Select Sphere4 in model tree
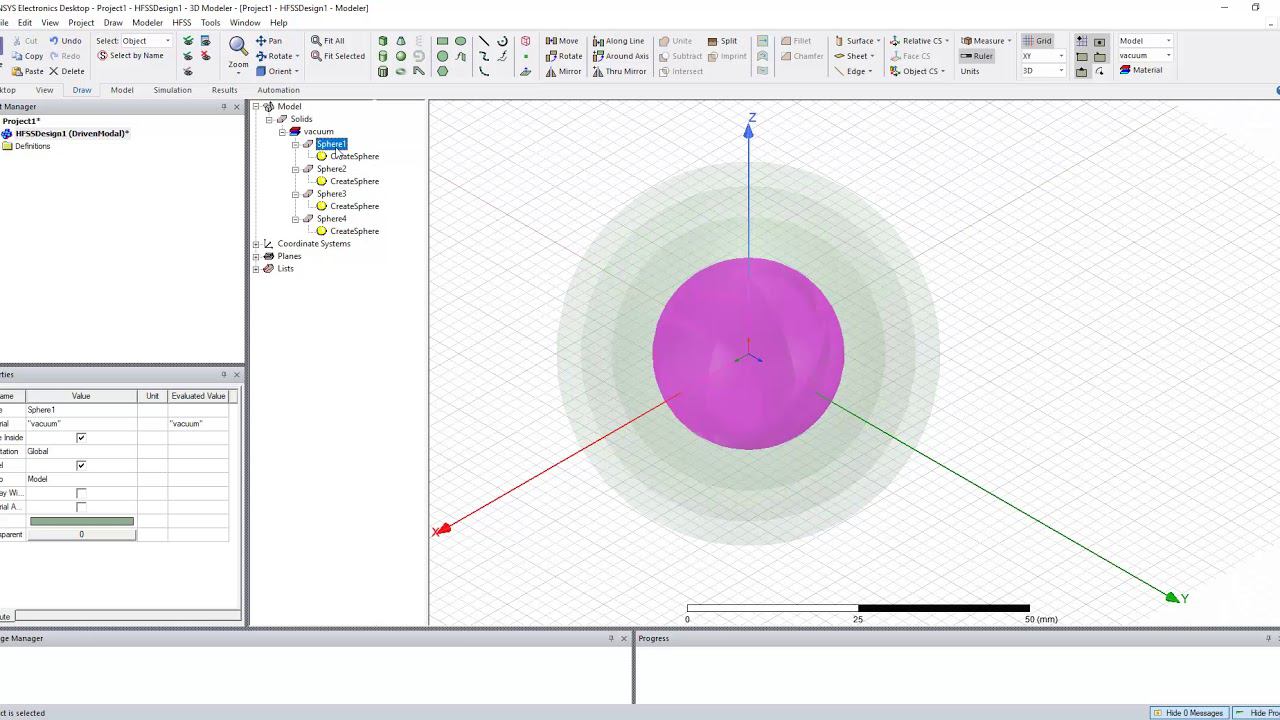 coord(331,219)
